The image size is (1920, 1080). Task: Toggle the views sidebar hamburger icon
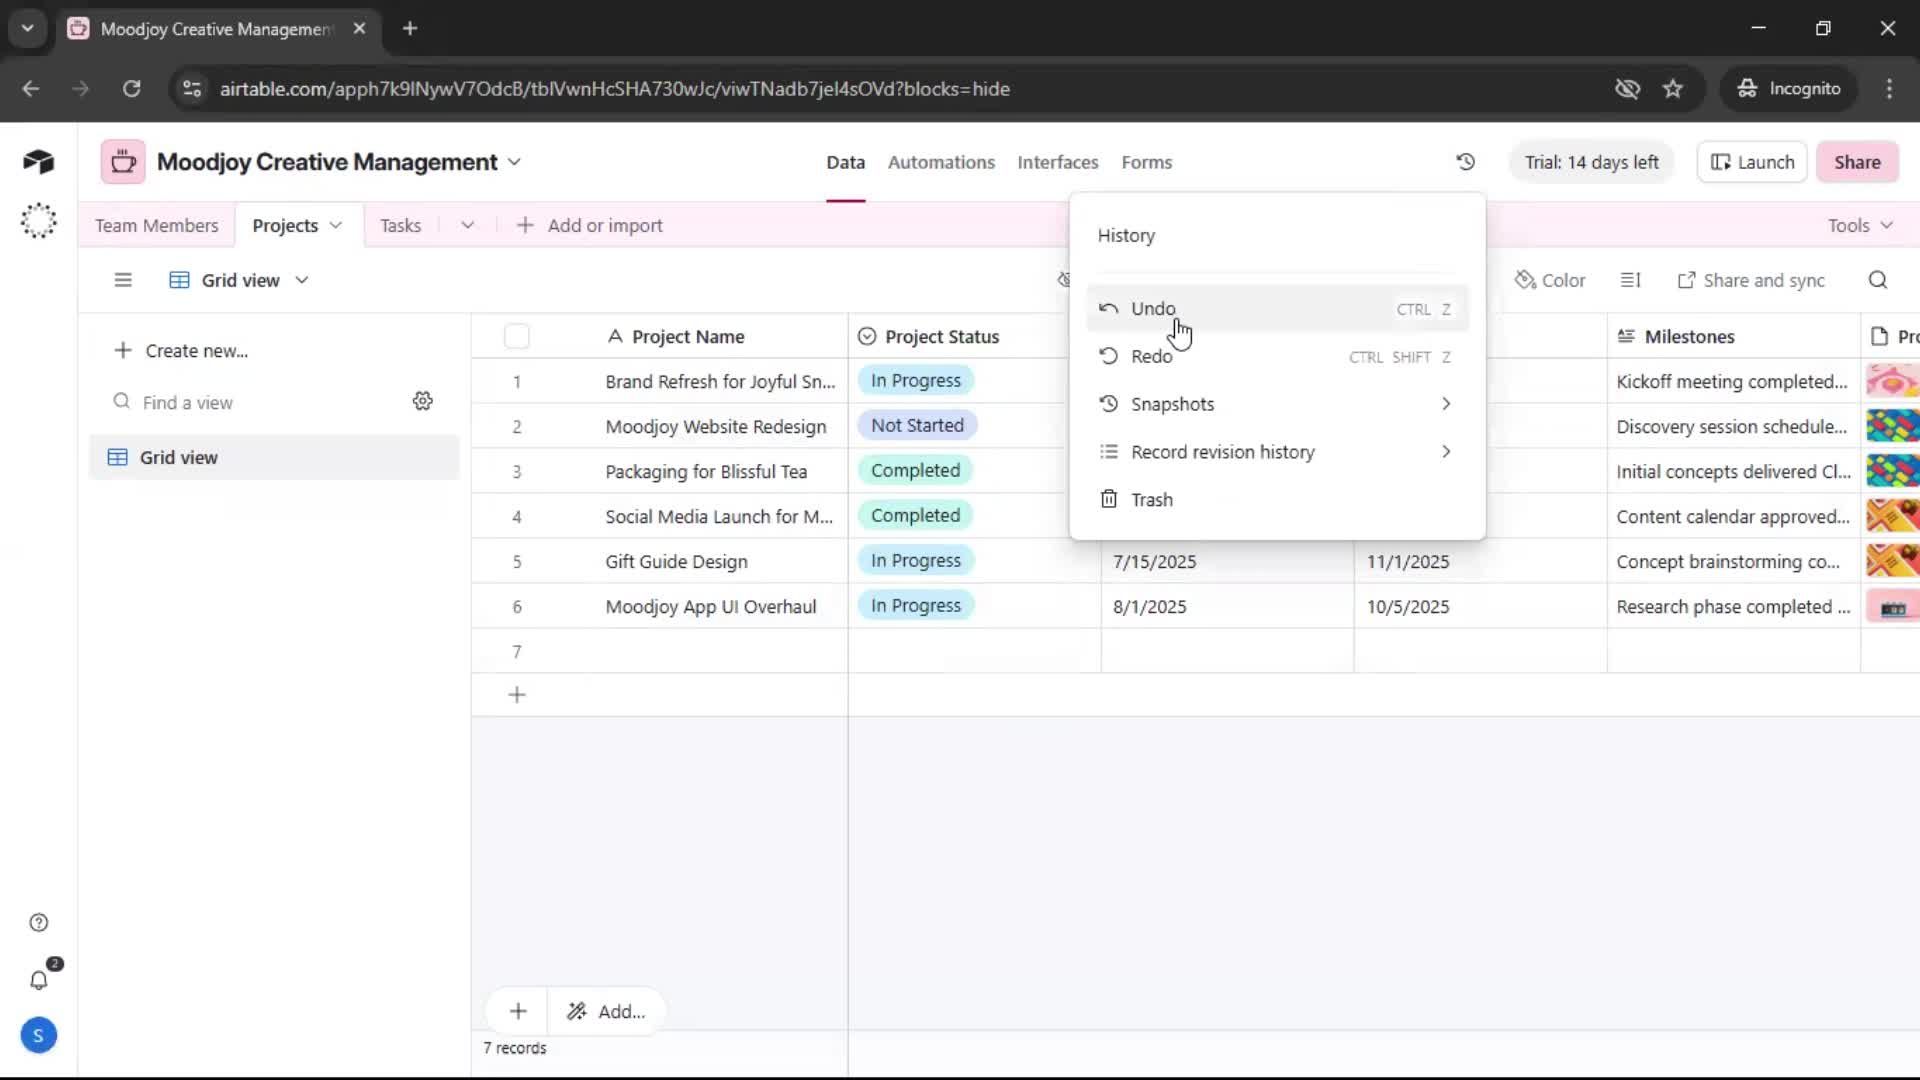pyautogui.click(x=123, y=280)
